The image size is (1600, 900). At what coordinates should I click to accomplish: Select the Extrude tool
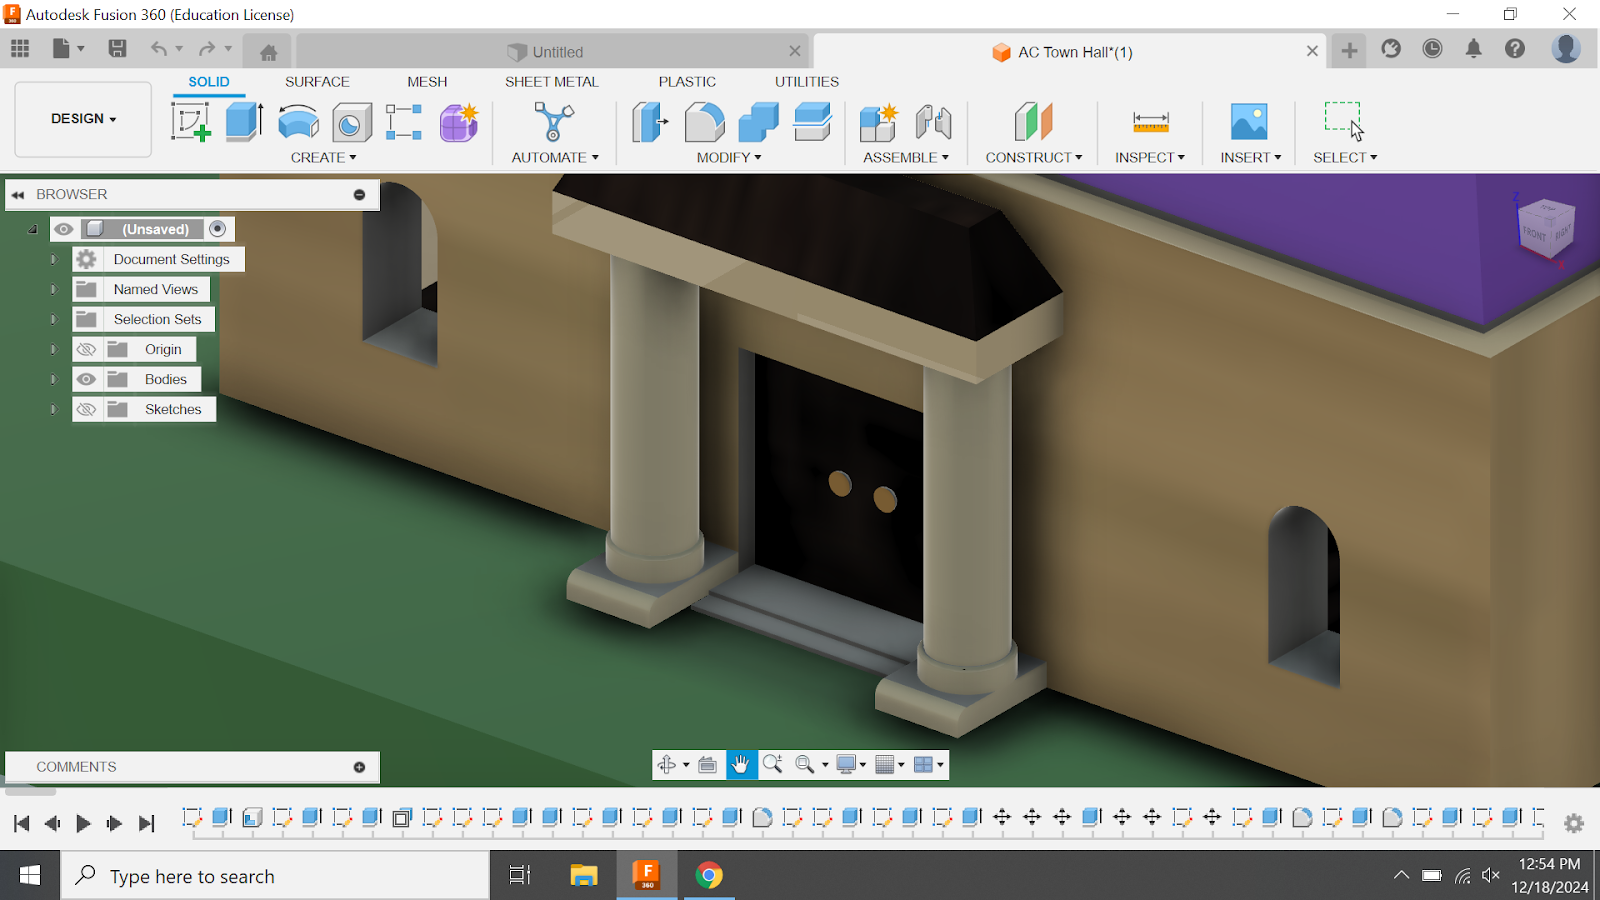[x=244, y=122]
